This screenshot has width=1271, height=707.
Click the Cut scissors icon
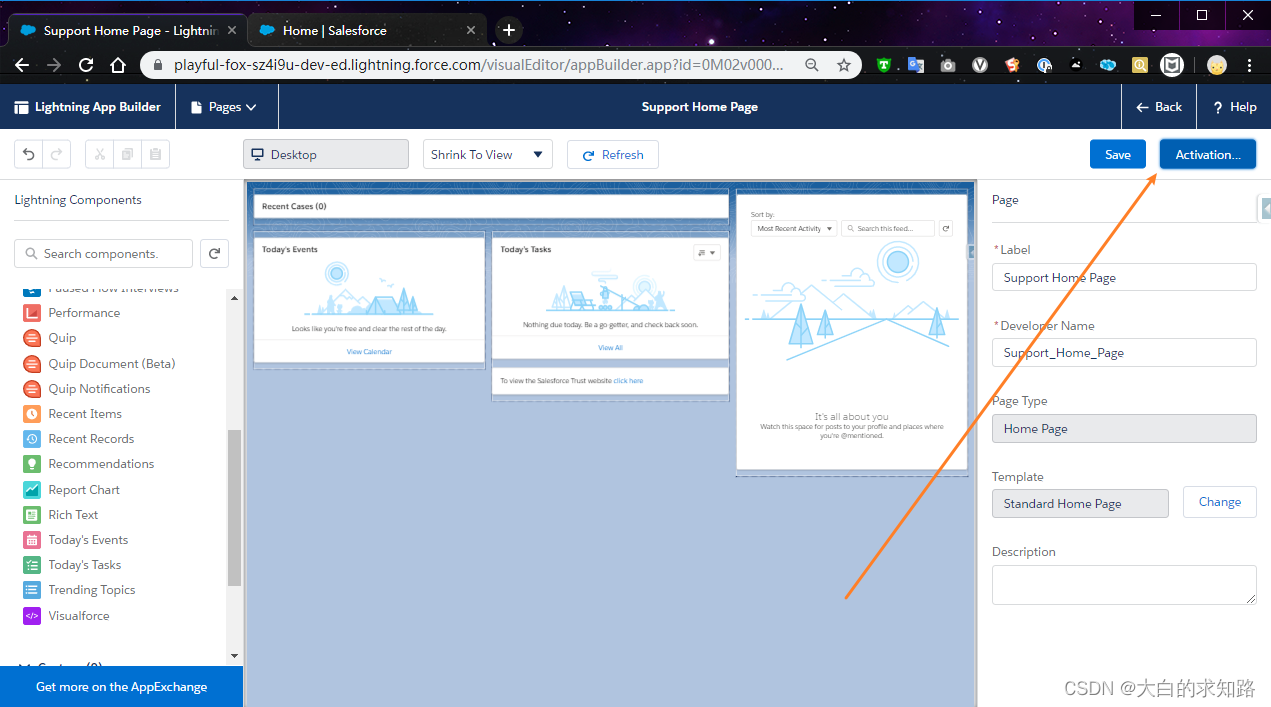99,154
